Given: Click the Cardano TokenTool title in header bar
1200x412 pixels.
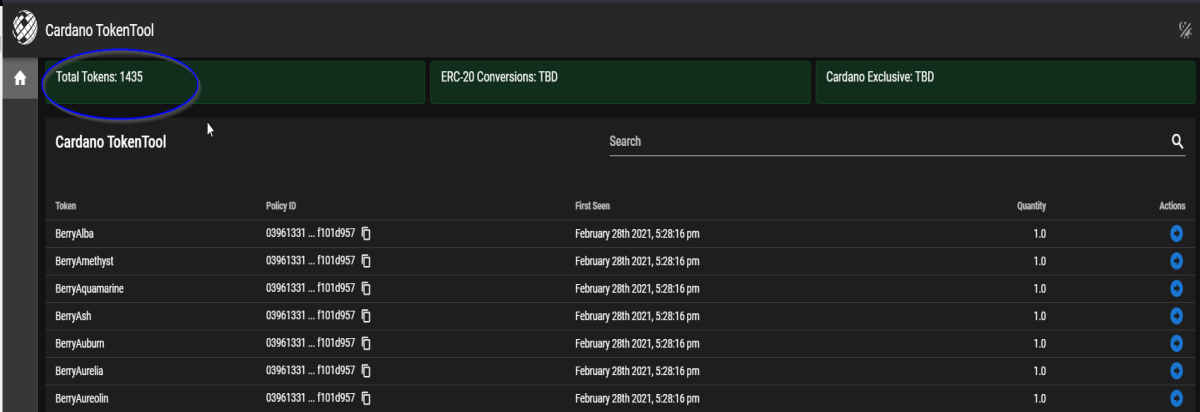Looking at the screenshot, I should pos(100,32).
